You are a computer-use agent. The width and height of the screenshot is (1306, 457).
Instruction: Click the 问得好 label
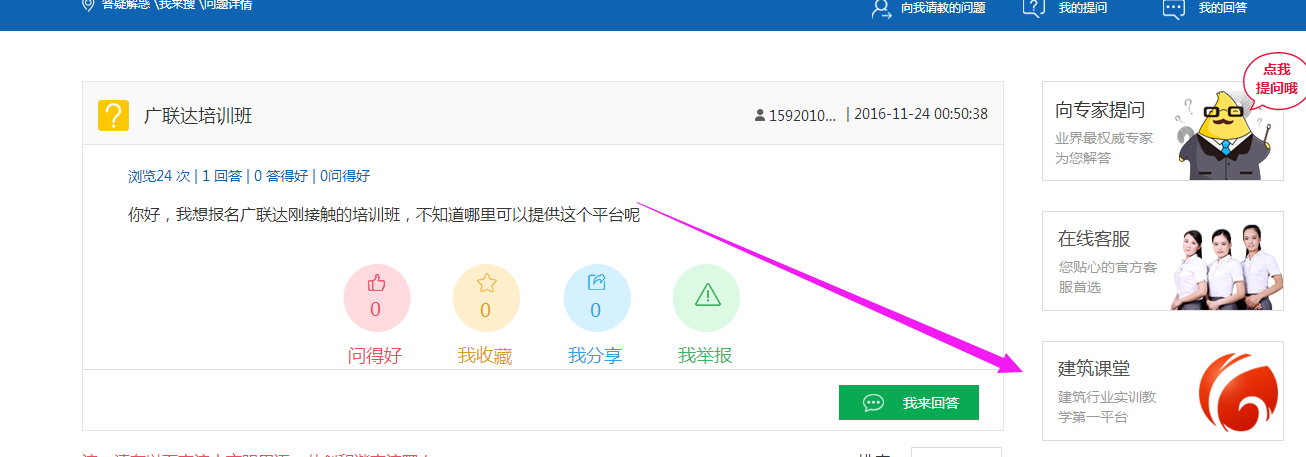[x=375, y=355]
